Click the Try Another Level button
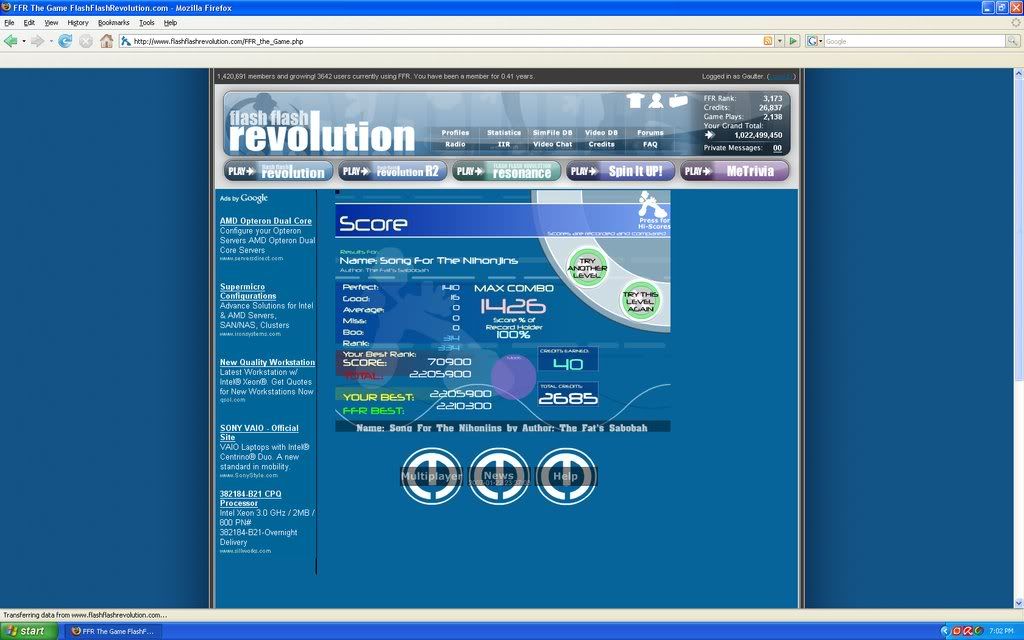This screenshot has width=1024, height=640. (x=587, y=264)
